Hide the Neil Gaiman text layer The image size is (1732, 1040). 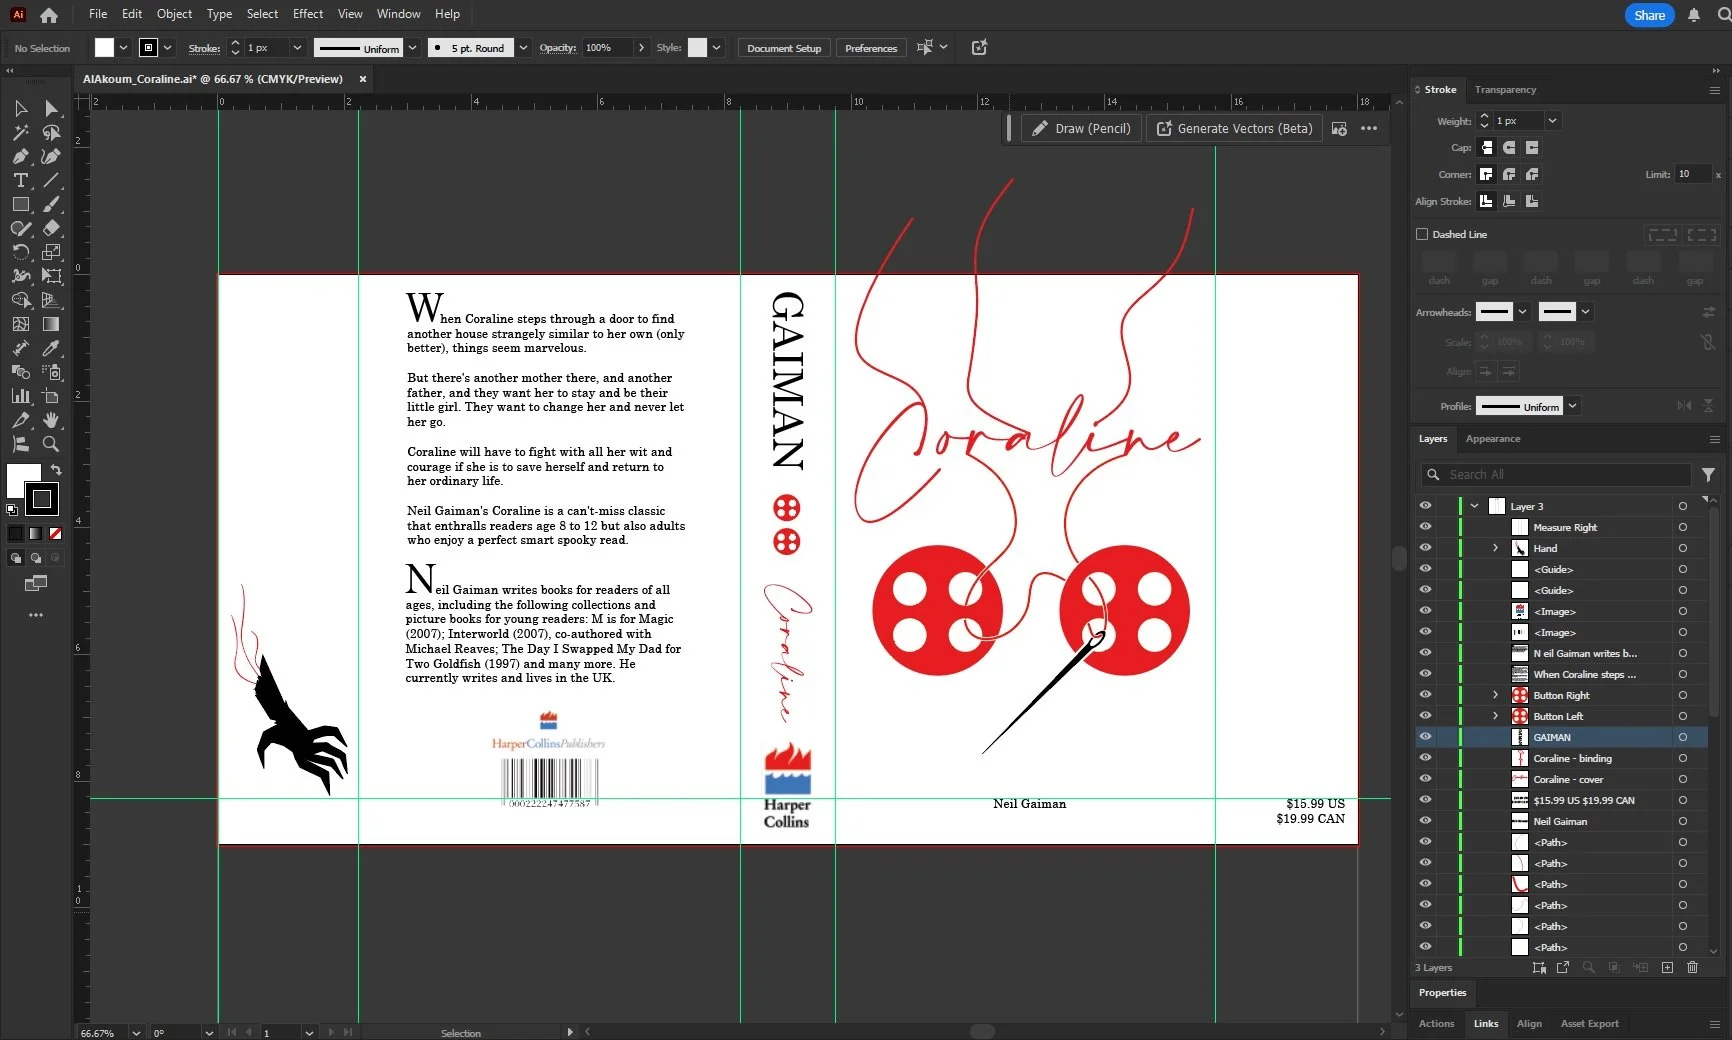(x=1425, y=821)
